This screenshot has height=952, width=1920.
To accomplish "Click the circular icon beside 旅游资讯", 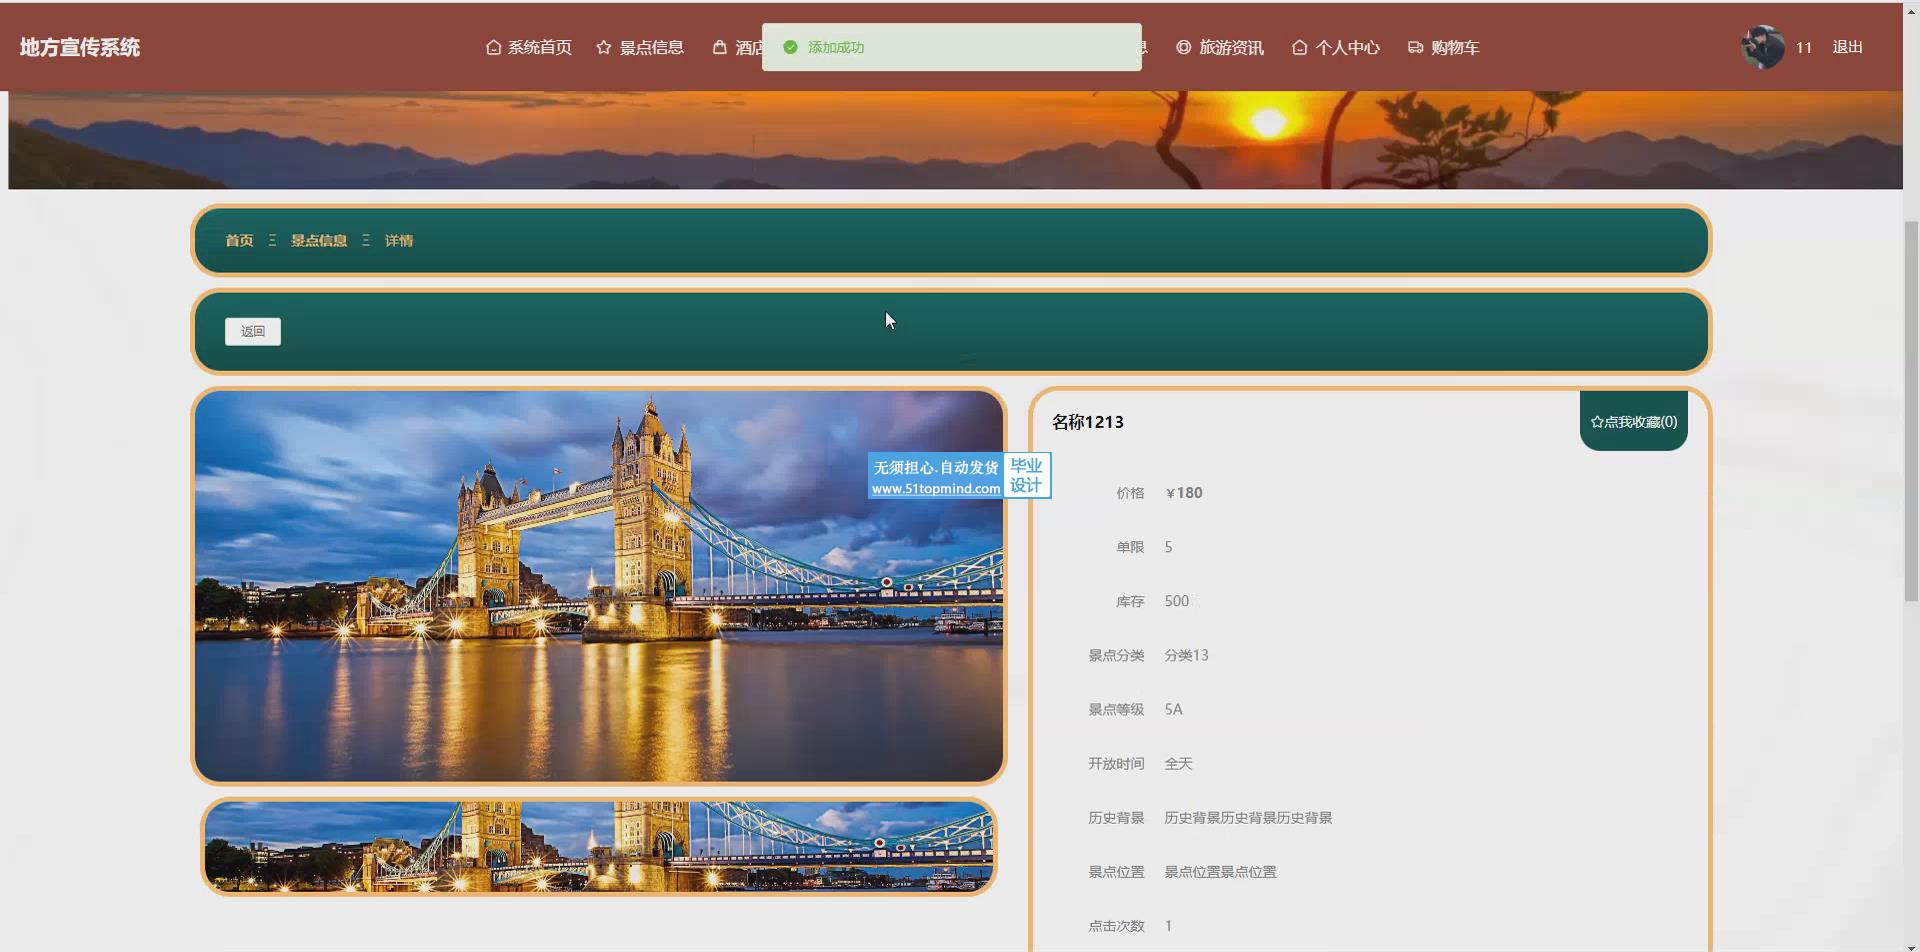I will tap(1184, 47).
